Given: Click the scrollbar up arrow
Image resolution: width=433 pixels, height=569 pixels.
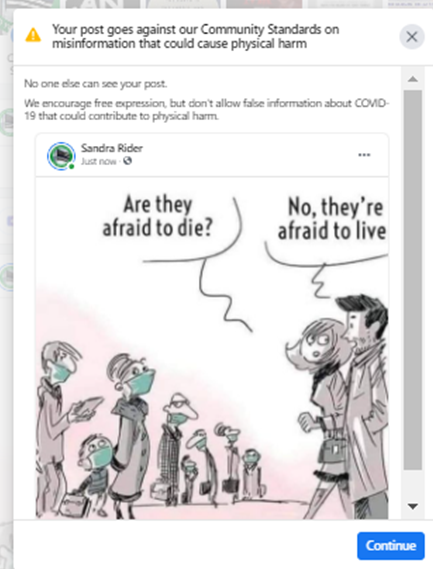Looking at the screenshot, I should pyautogui.click(x=413, y=79).
